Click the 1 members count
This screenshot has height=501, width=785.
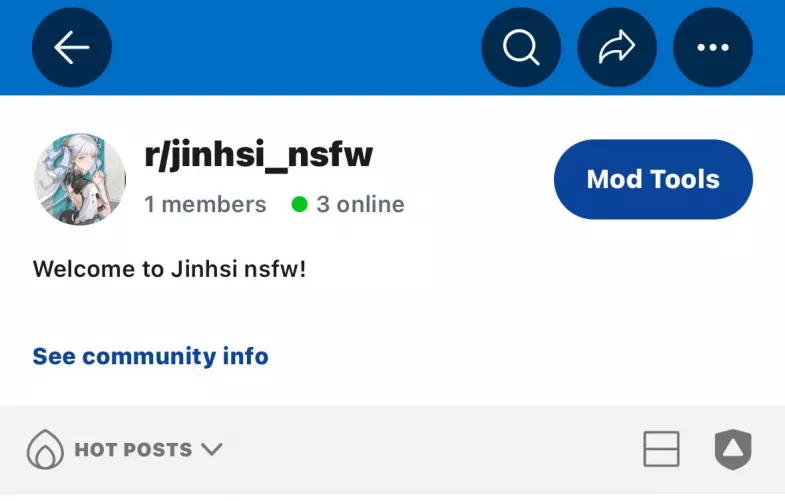pyautogui.click(x=205, y=204)
